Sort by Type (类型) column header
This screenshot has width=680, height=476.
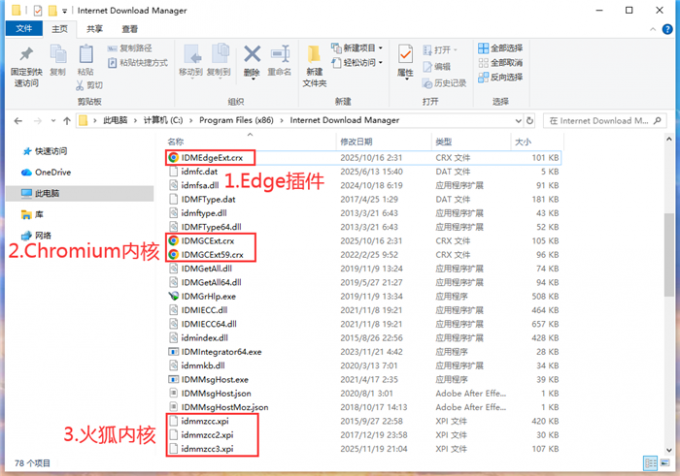point(444,142)
